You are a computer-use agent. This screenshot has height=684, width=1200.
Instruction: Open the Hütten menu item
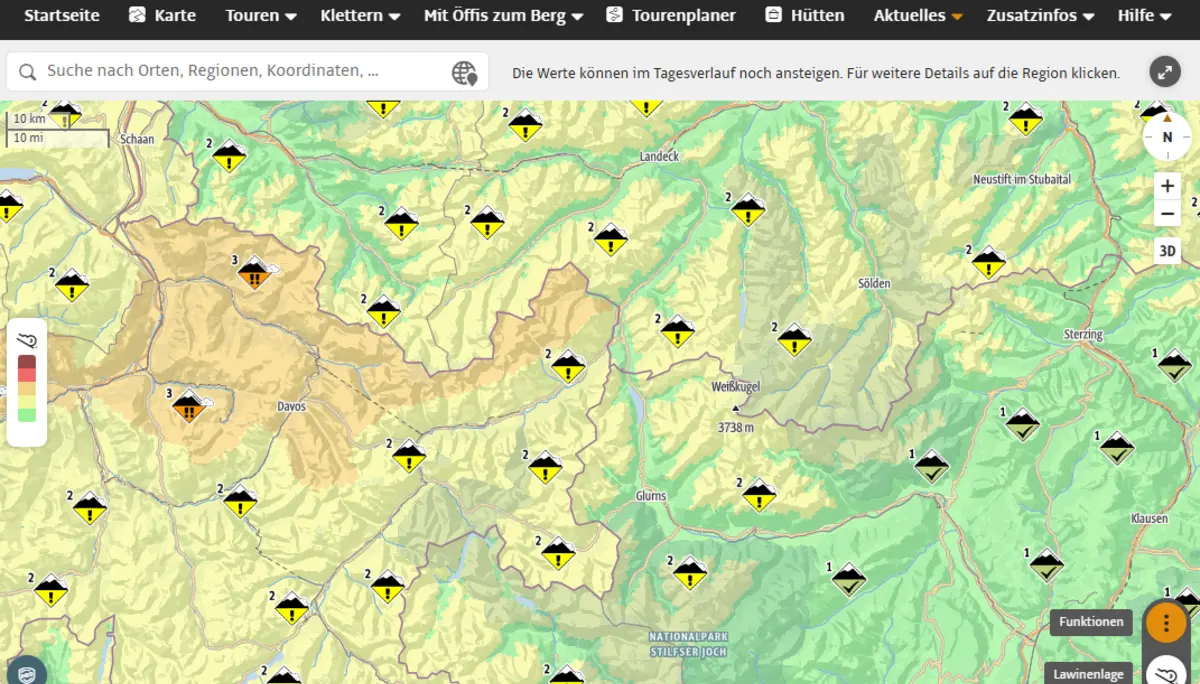coord(805,16)
